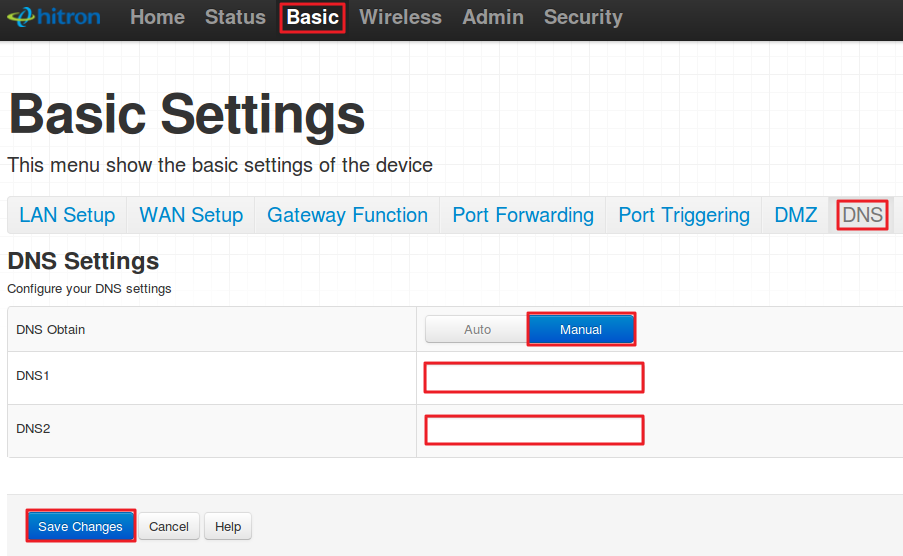903x556 pixels.
Task: Set DNS Obtain to Manual
Action: pyautogui.click(x=581, y=329)
